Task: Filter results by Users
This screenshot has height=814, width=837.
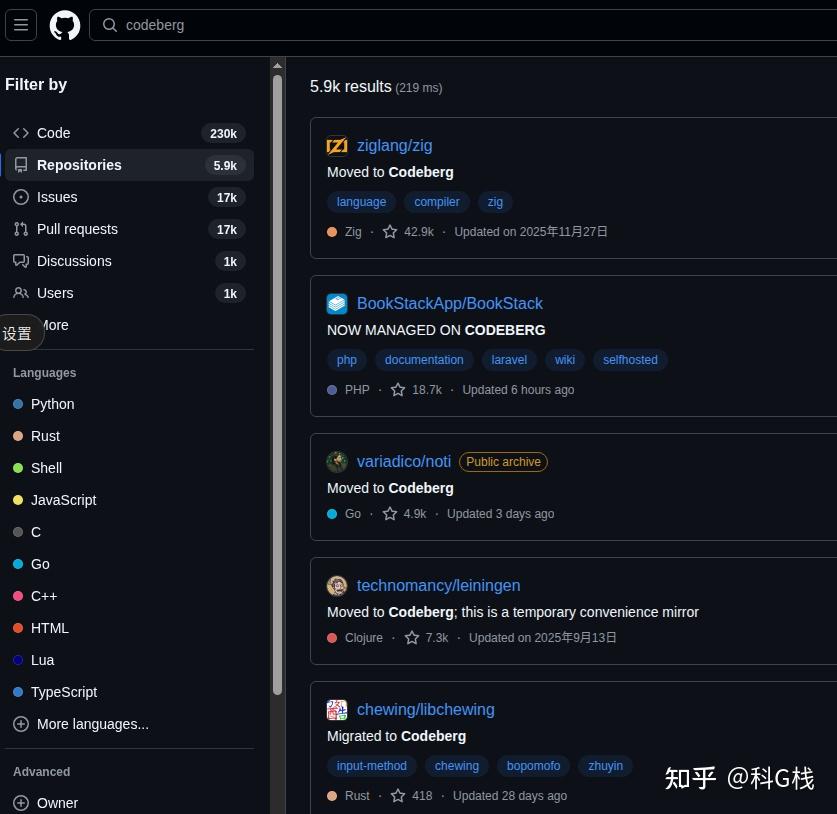Action: point(129,293)
